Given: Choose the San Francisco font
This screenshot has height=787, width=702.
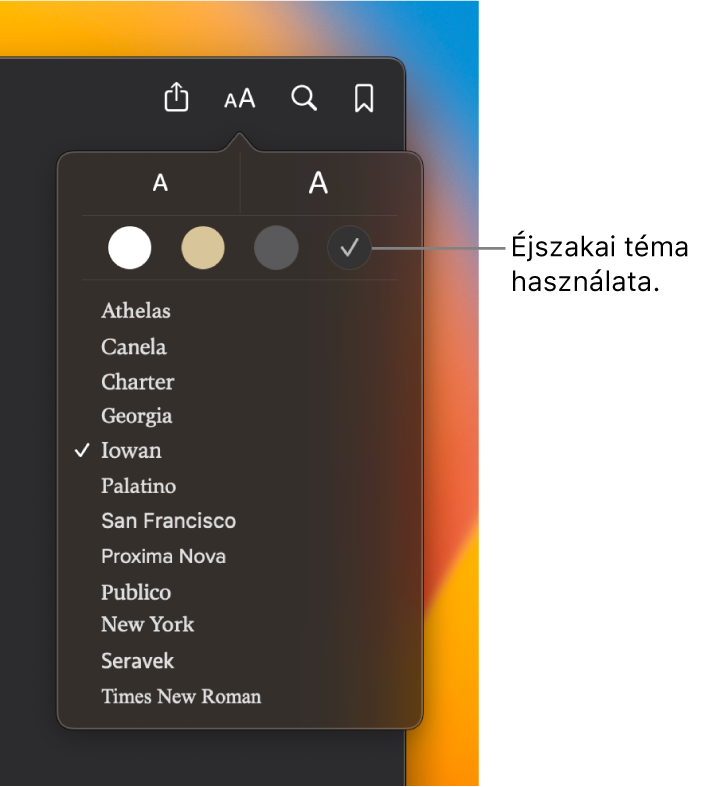Looking at the screenshot, I should [x=169, y=521].
